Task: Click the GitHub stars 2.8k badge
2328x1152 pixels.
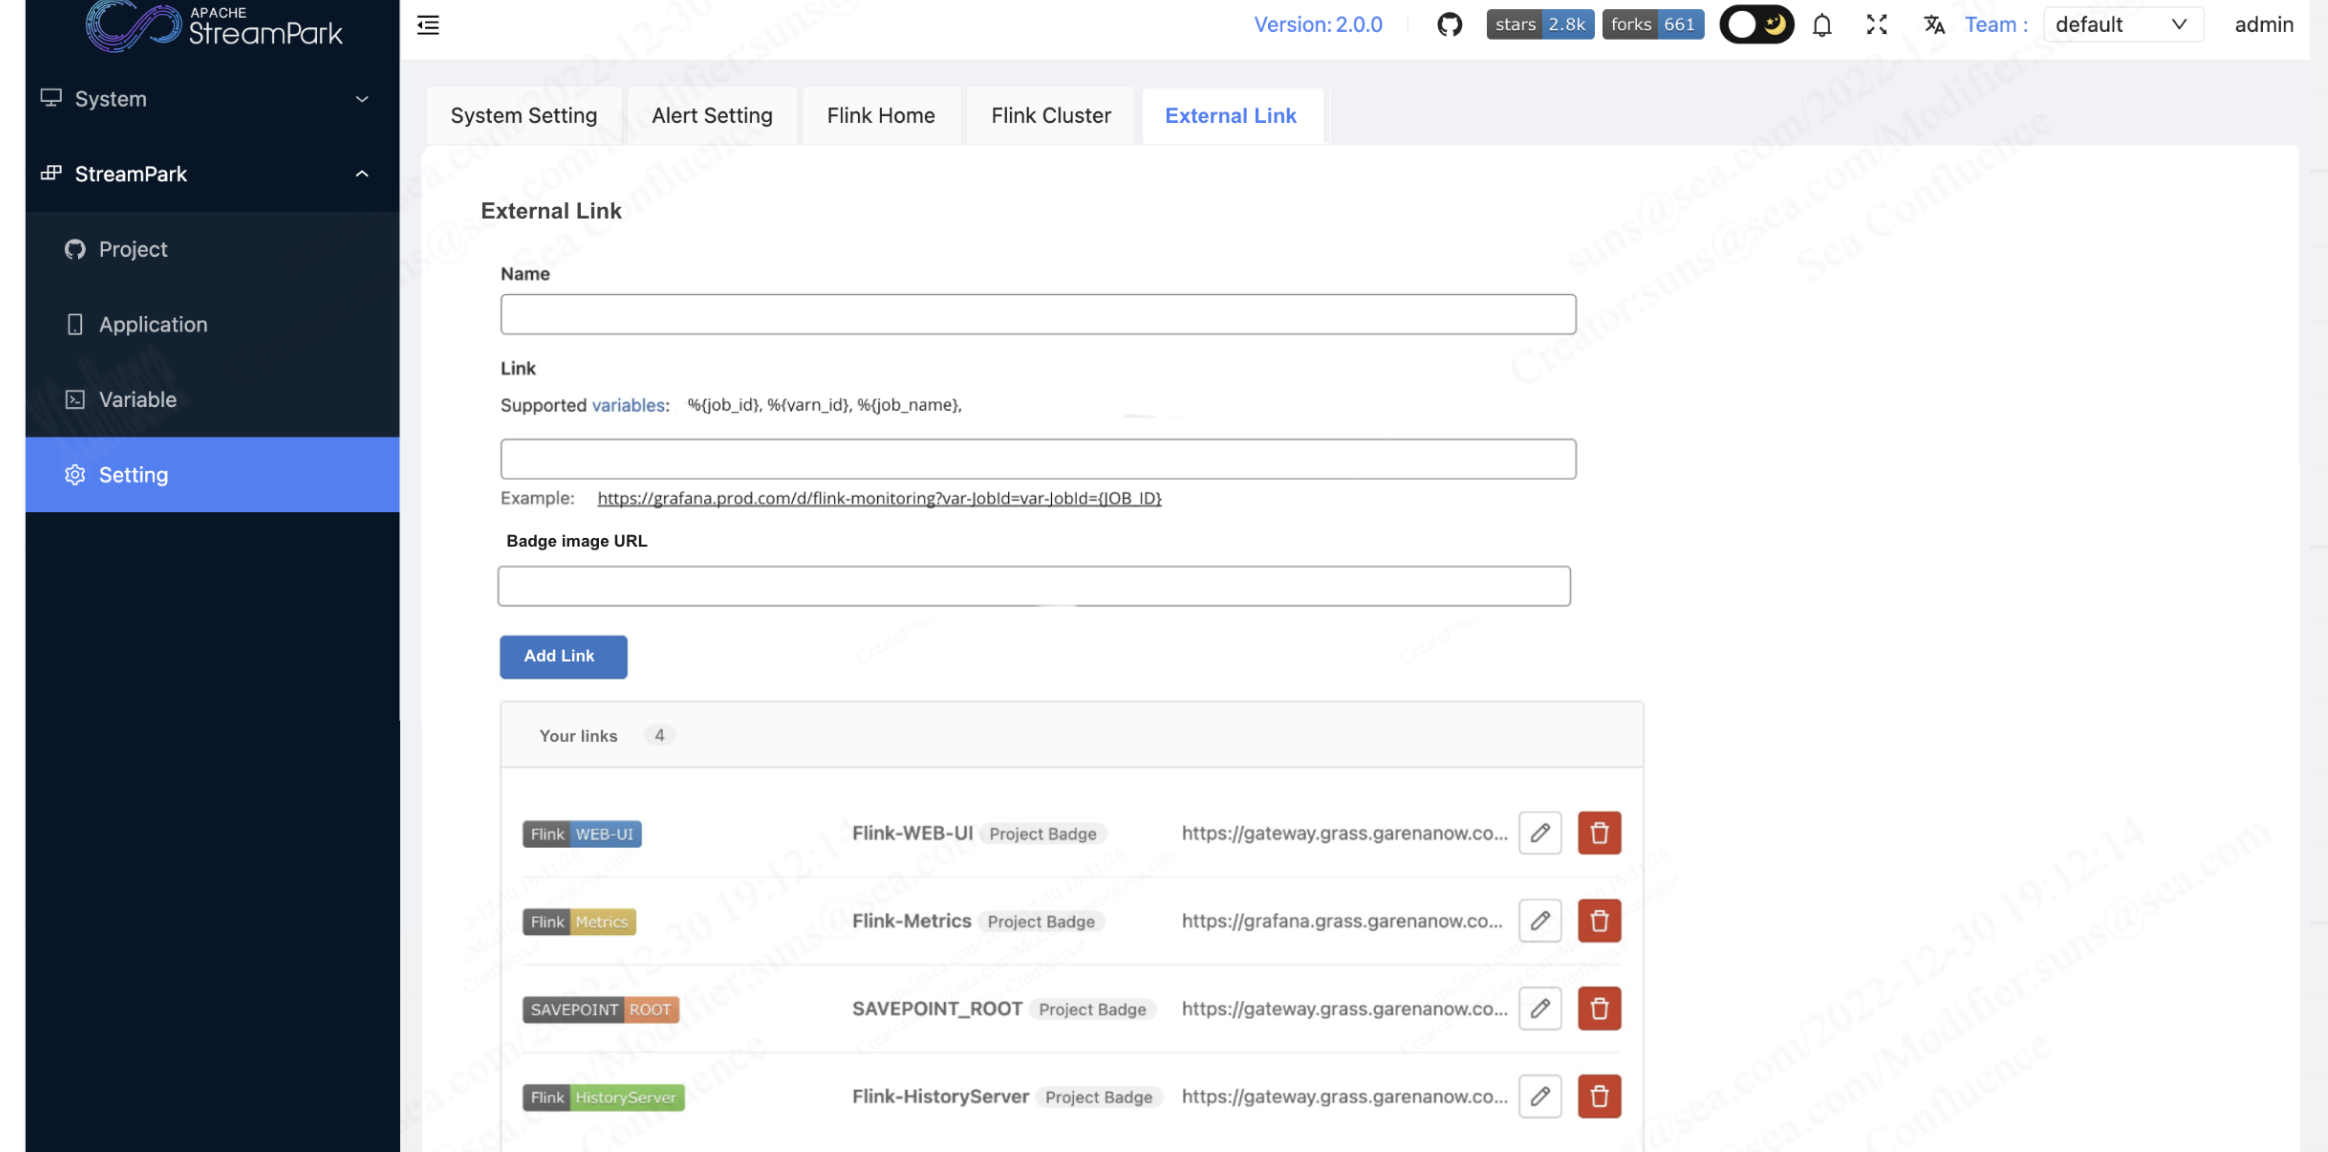Action: tap(1540, 25)
